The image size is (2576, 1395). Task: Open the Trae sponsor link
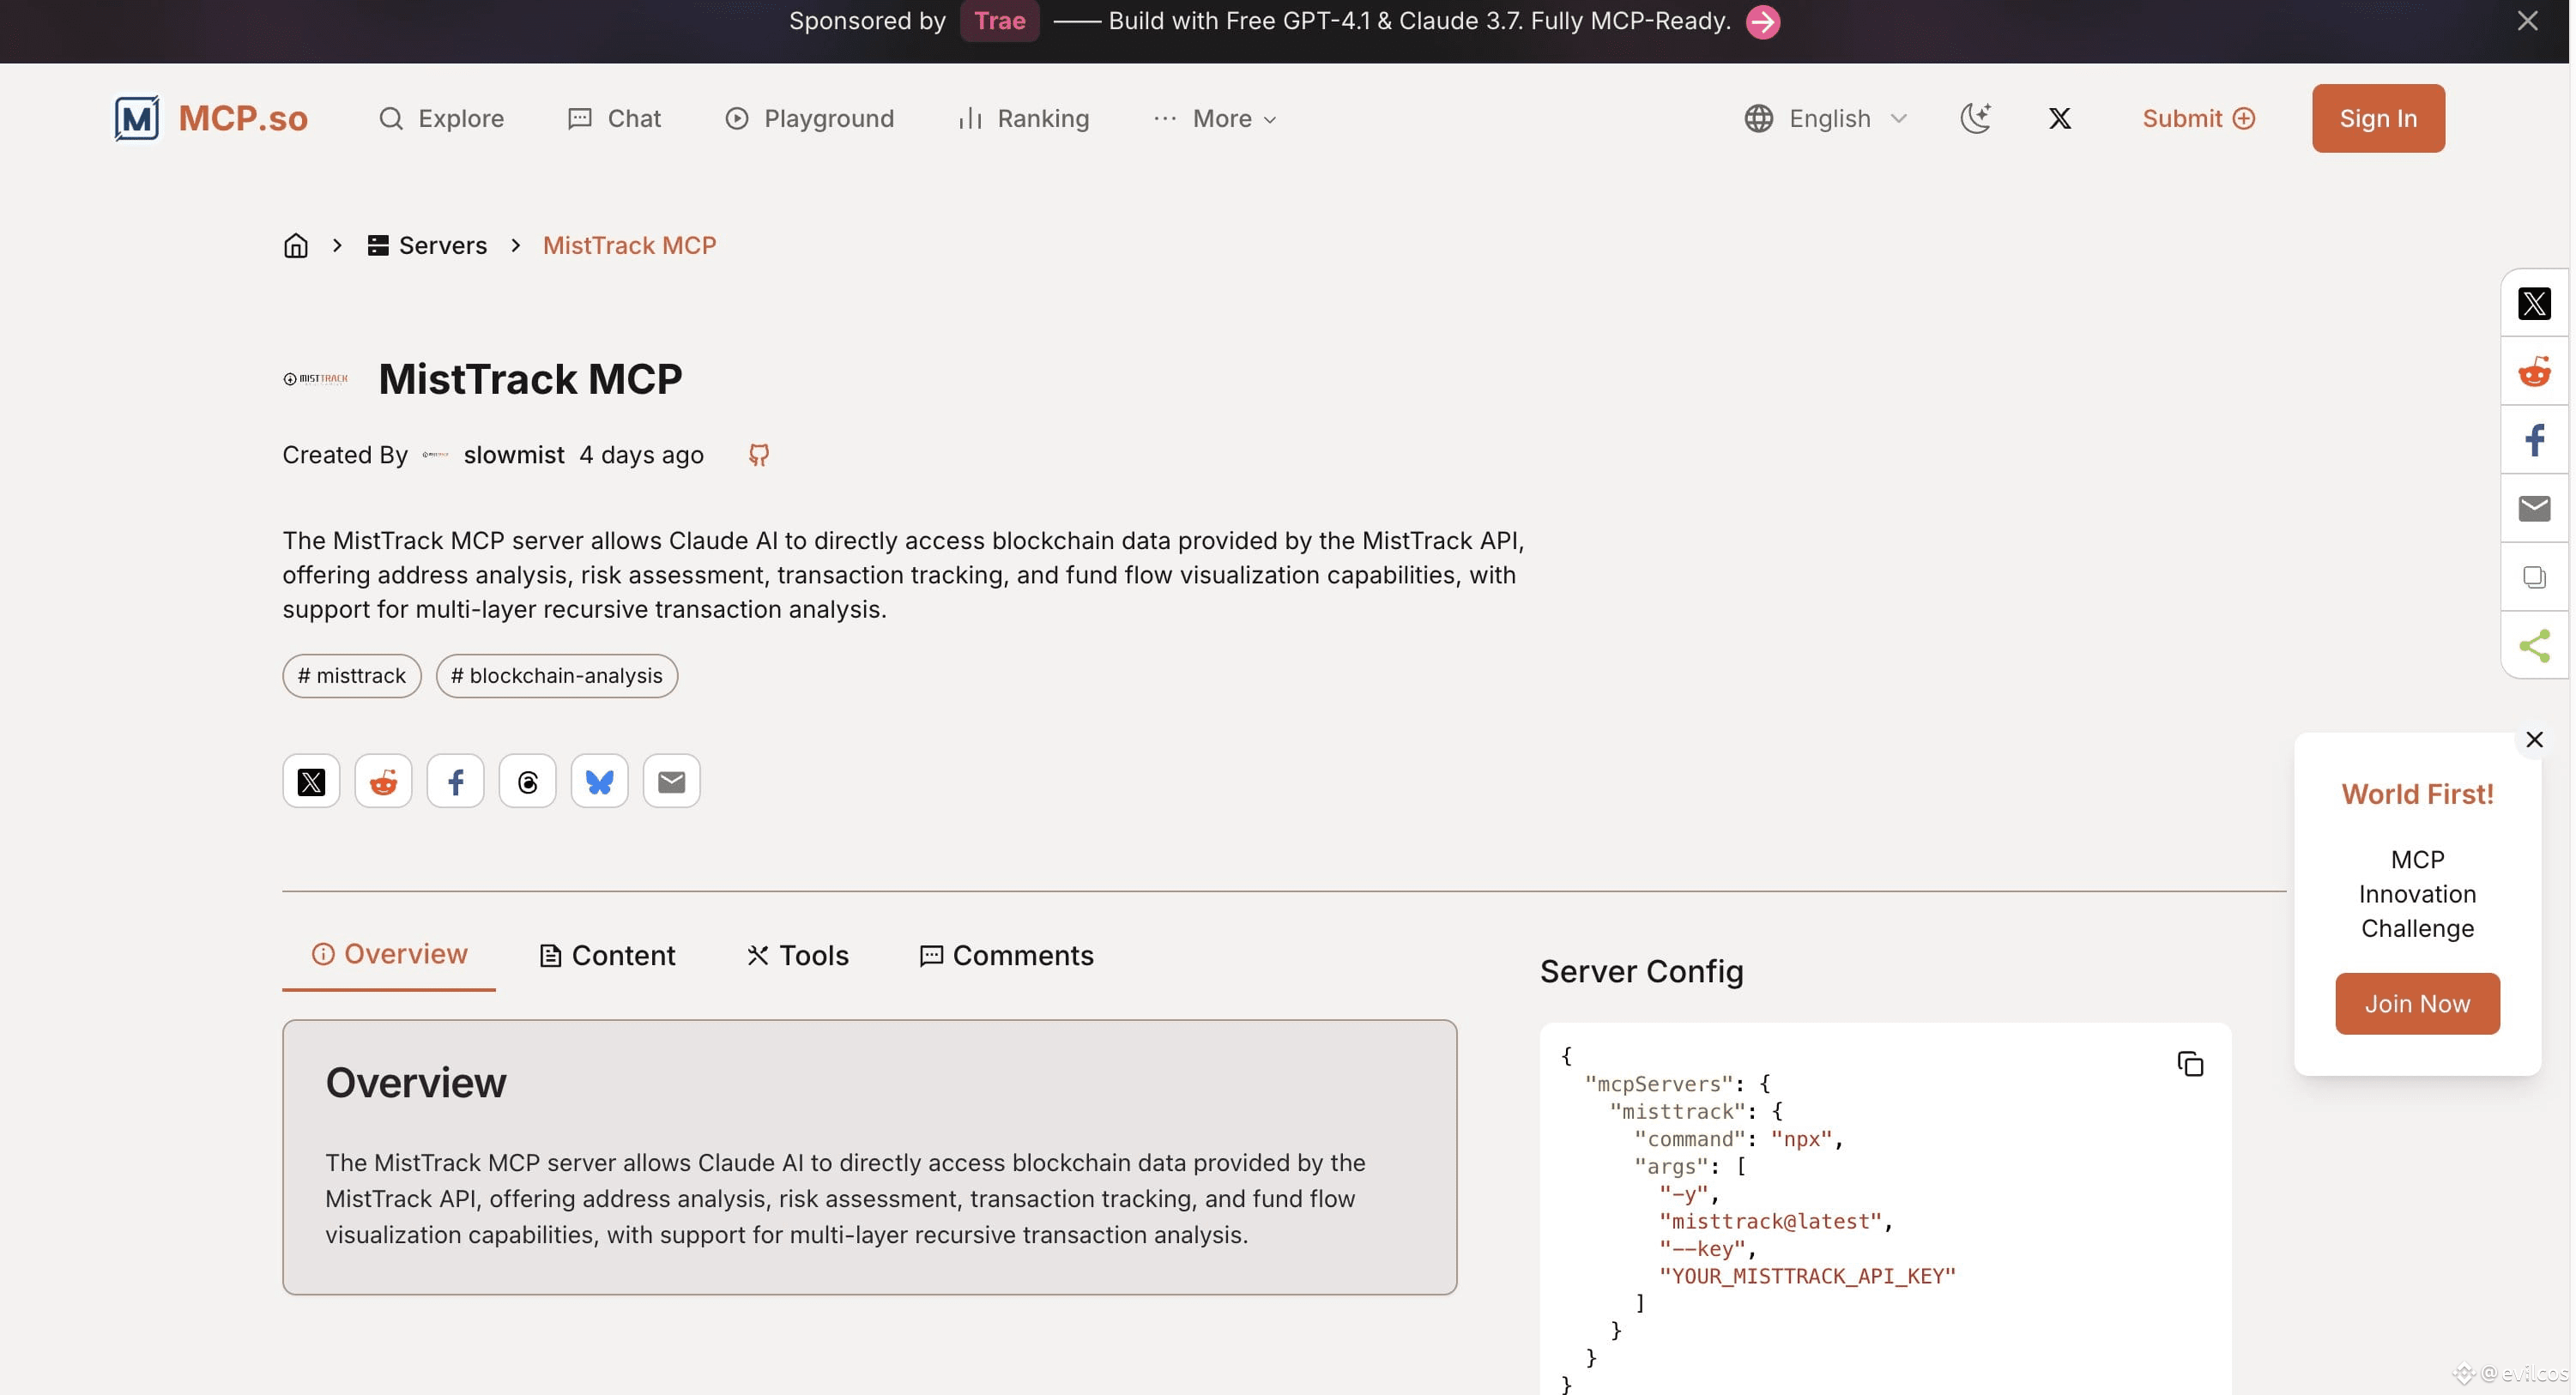999,21
